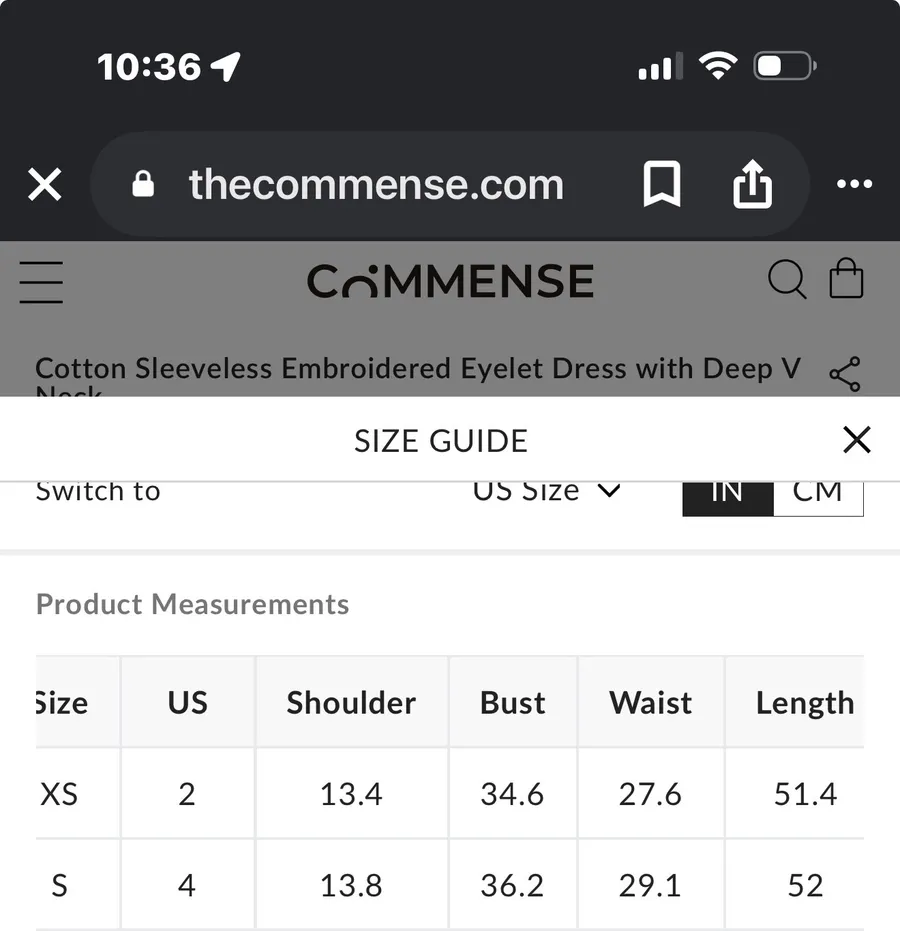Select the XS size row
This screenshot has width=900, height=931.
tap(449, 794)
